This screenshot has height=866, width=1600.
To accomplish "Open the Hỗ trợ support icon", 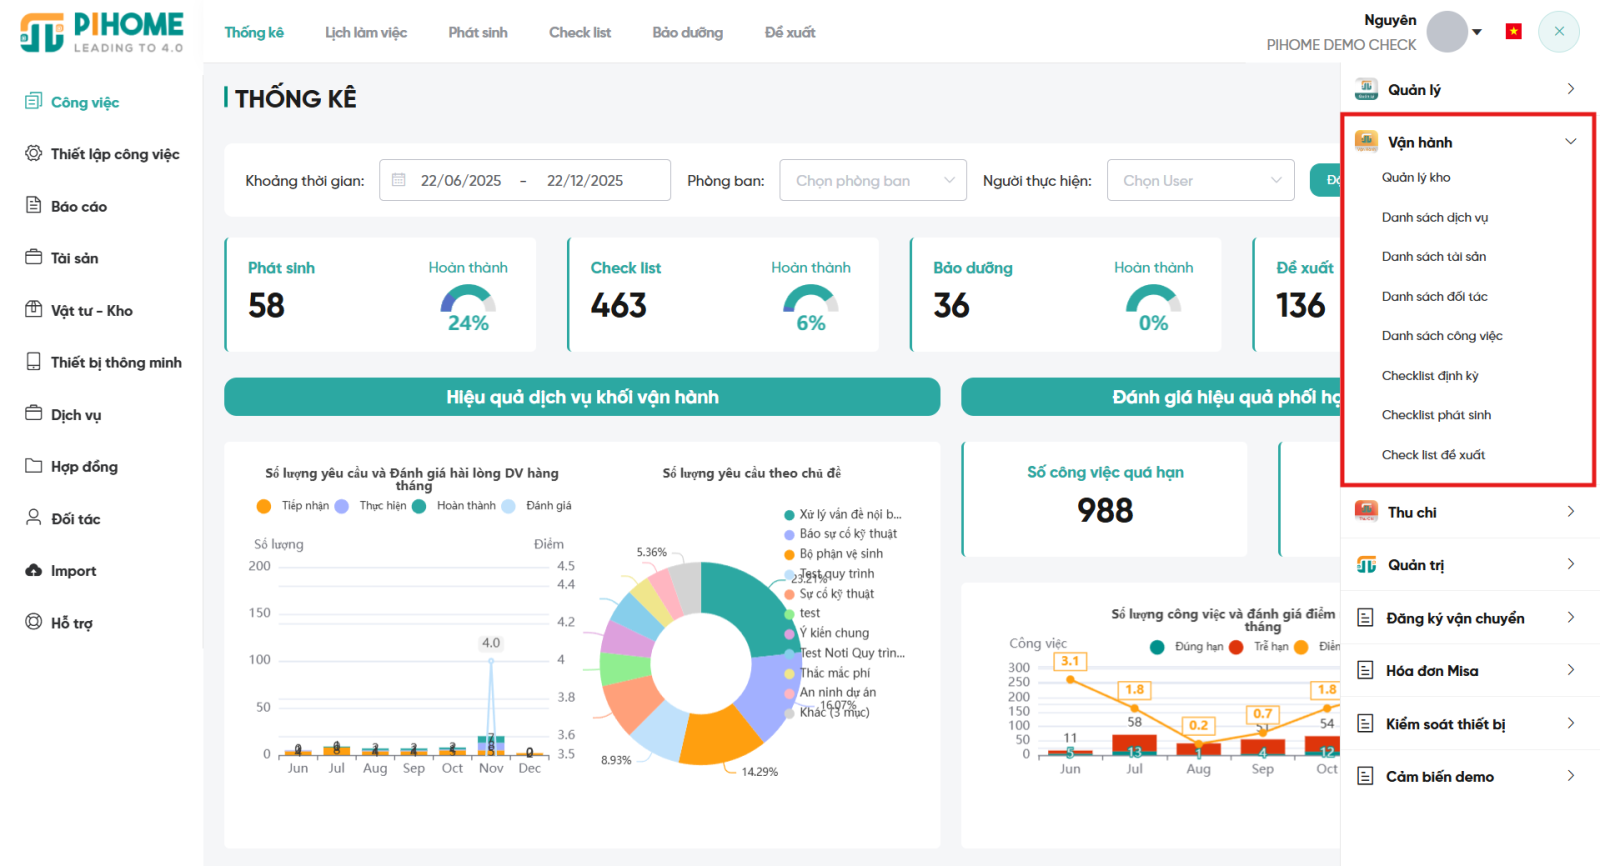I will [x=33, y=622].
